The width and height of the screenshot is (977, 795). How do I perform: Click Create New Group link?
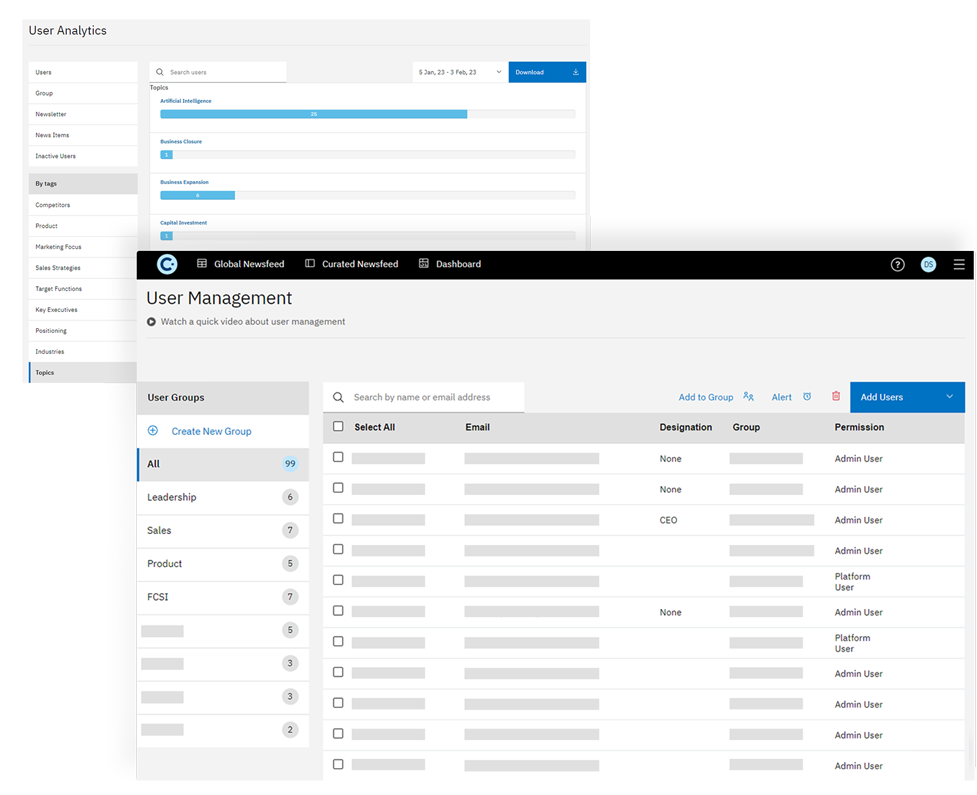[x=211, y=431]
